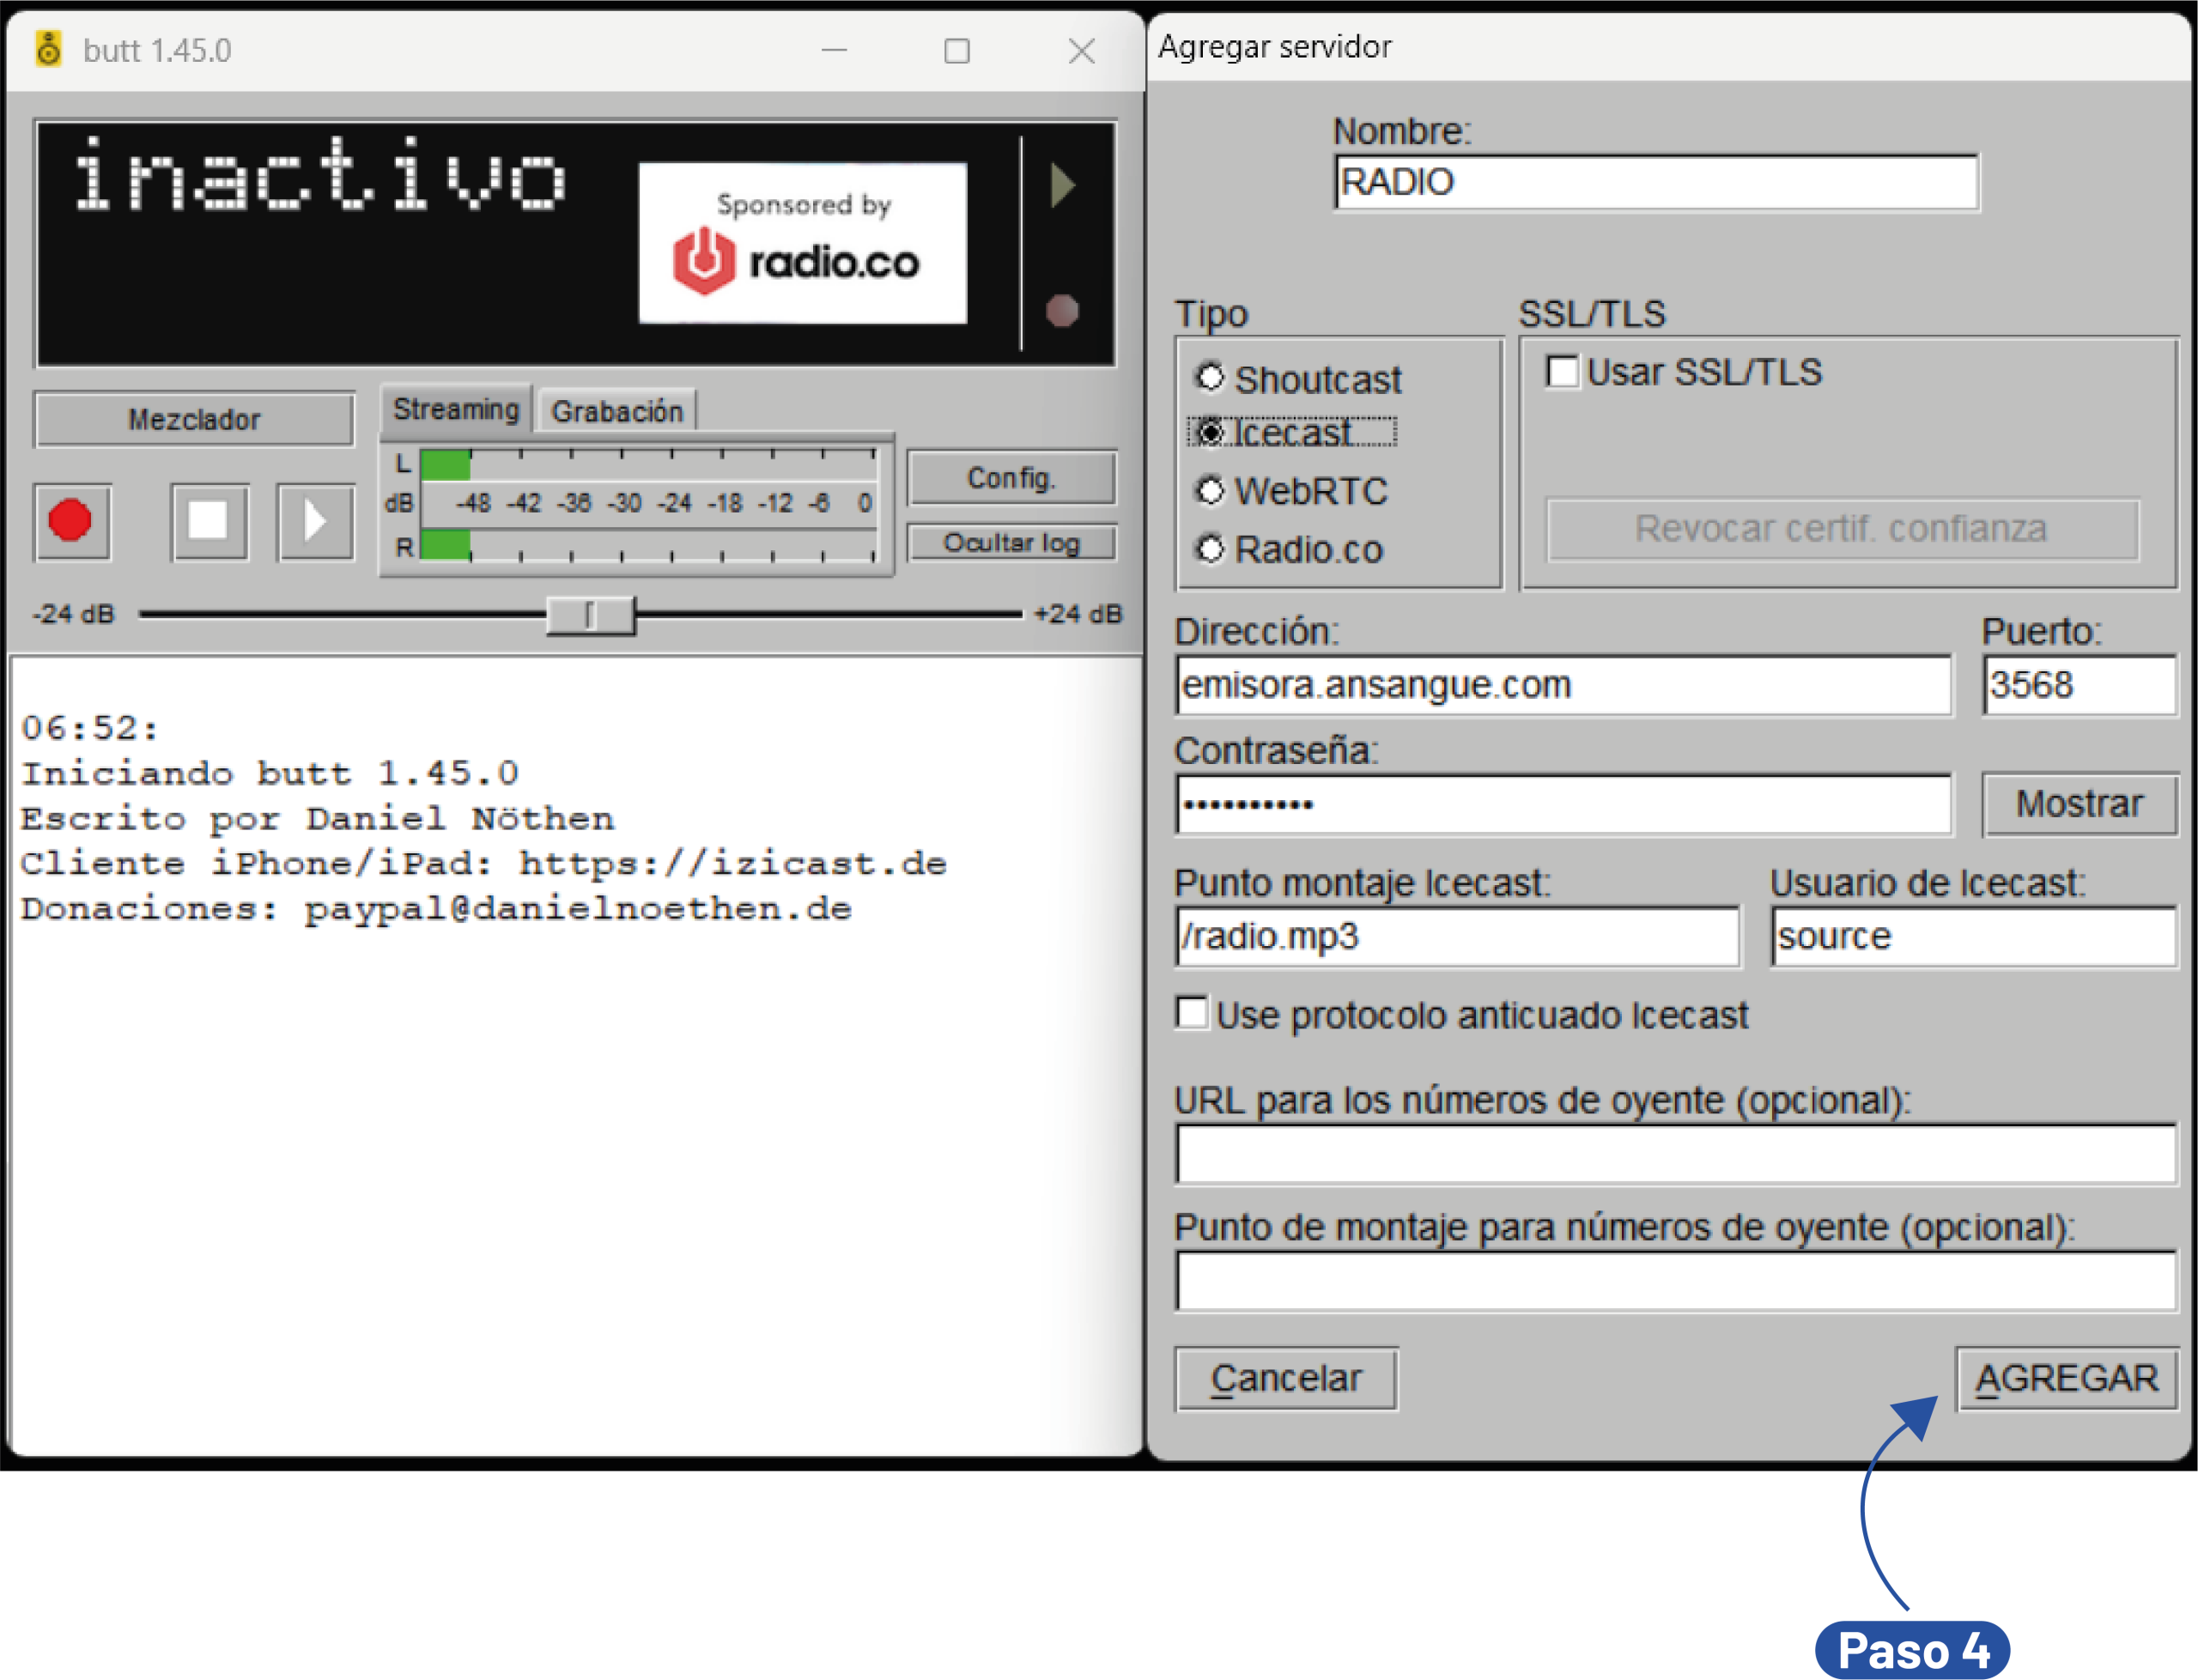
Task: Click the AGREGAR button
Action: [x=2066, y=1378]
